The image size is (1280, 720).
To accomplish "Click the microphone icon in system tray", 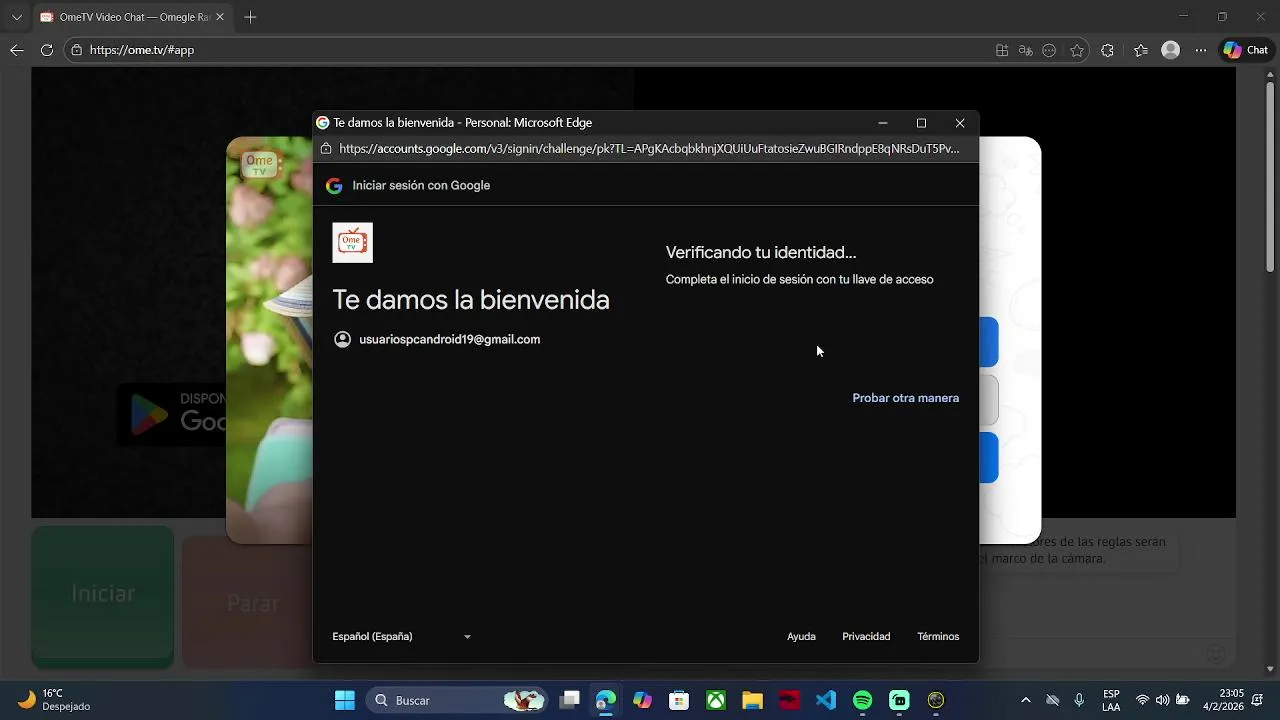I will (x=1079, y=700).
